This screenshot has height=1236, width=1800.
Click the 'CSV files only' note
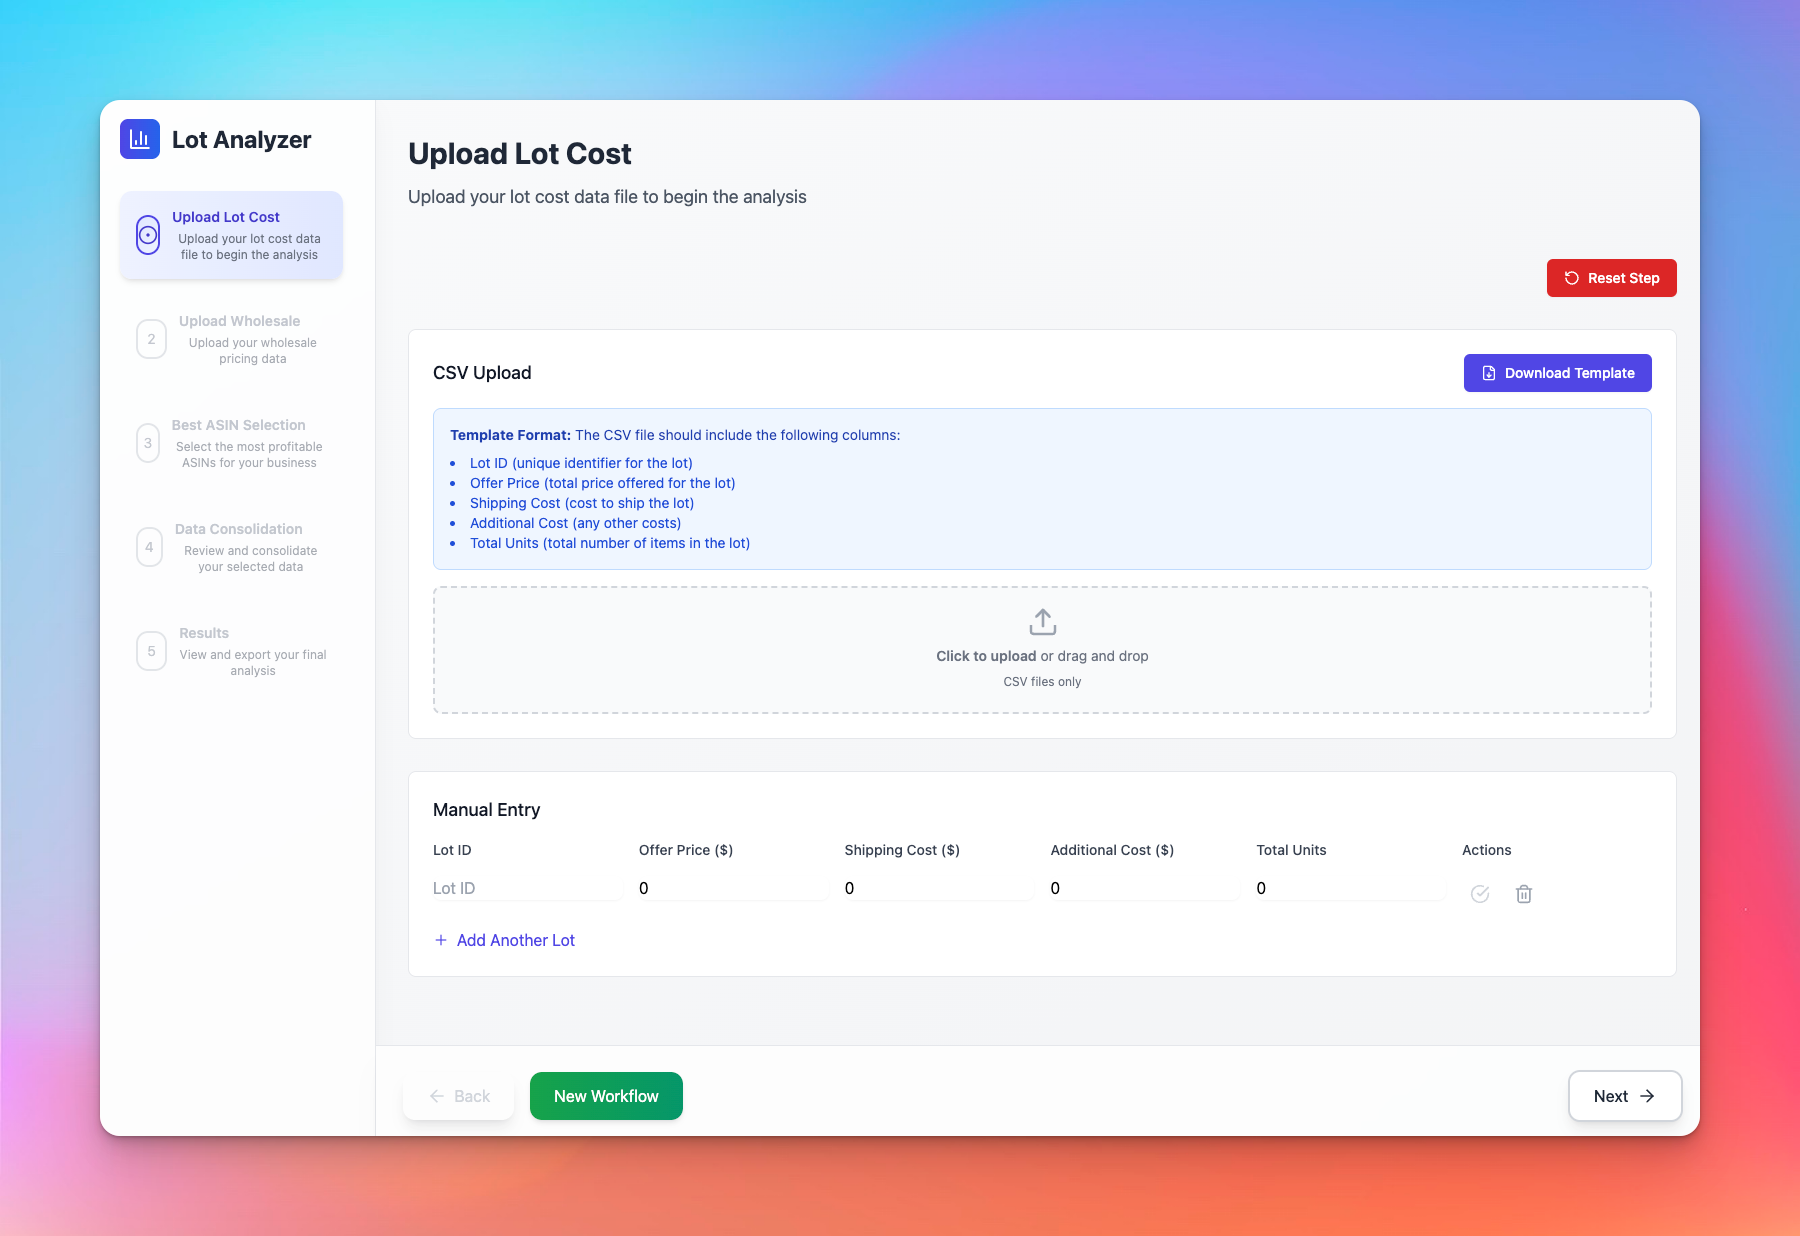[x=1042, y=682]
